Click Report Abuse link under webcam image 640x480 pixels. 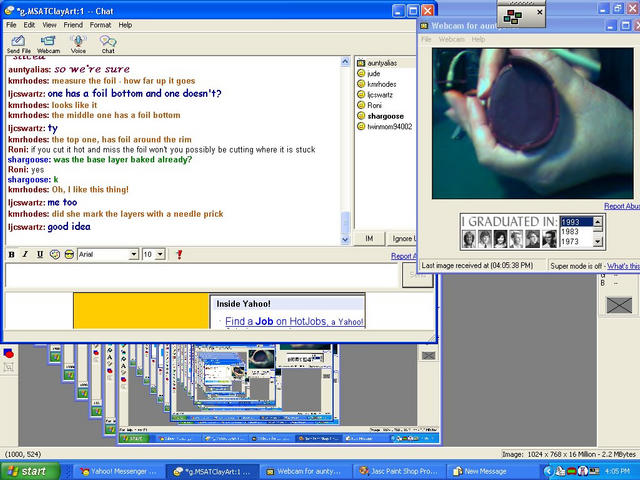tap(622, 206)
